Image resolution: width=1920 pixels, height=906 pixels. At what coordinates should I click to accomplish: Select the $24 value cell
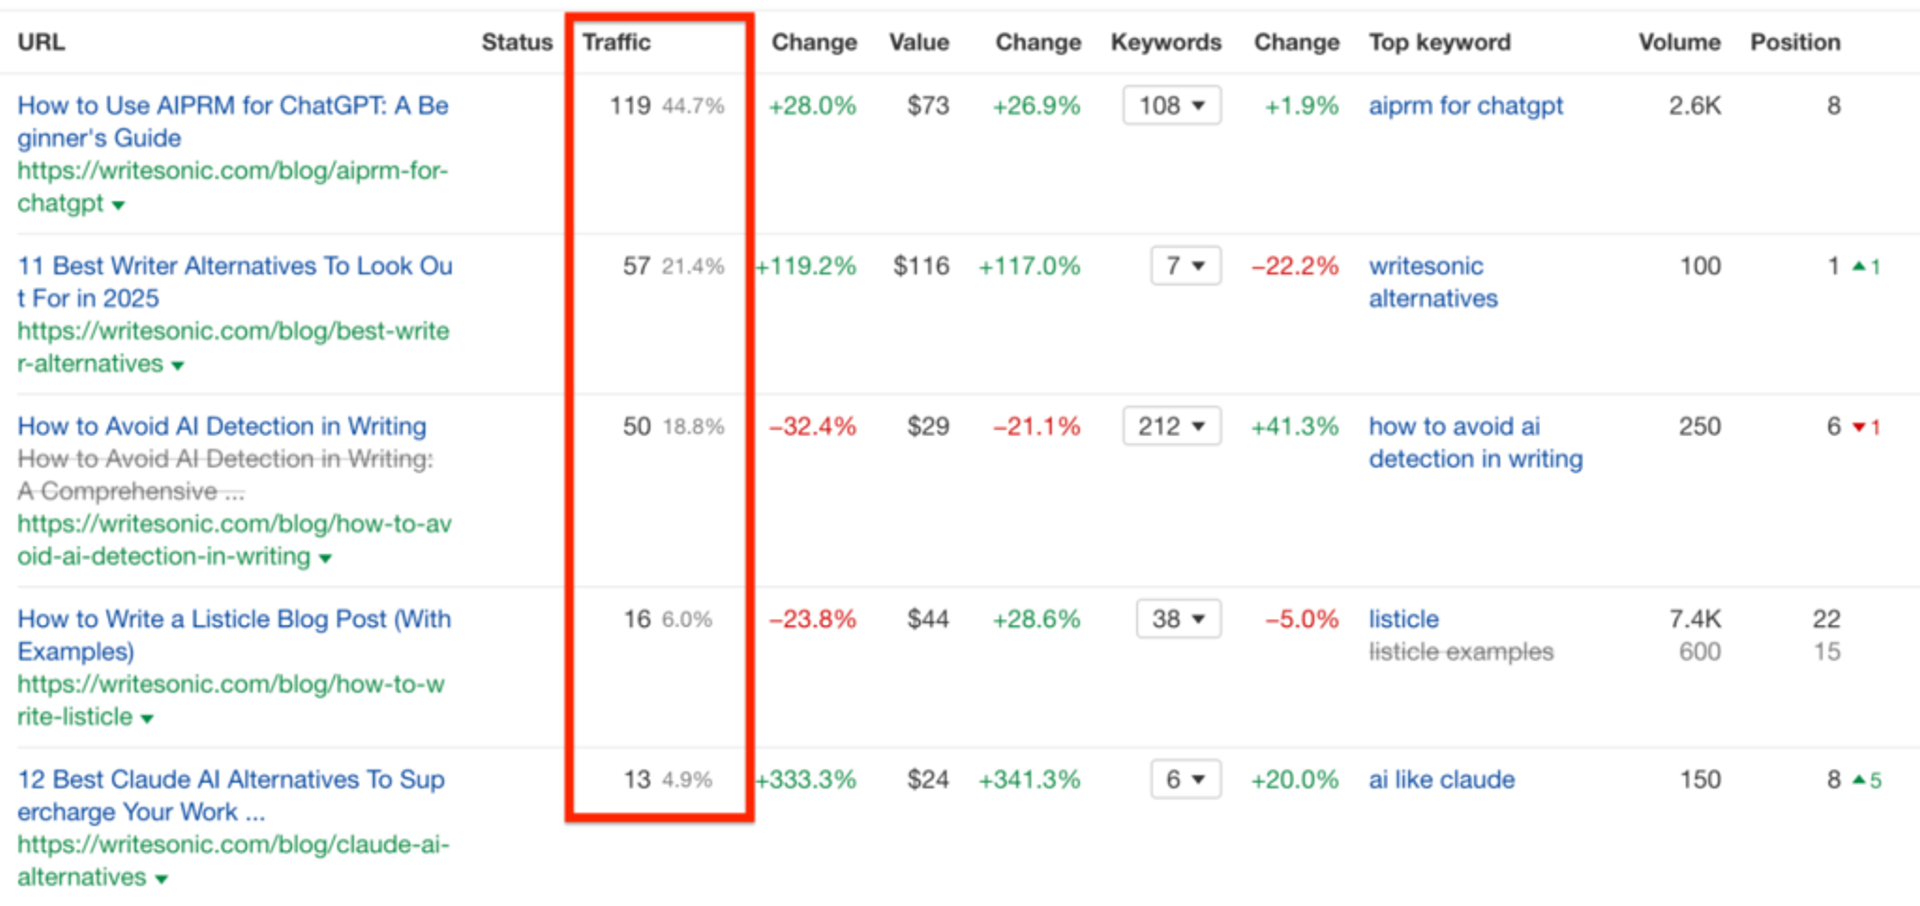tap(928, 779)
